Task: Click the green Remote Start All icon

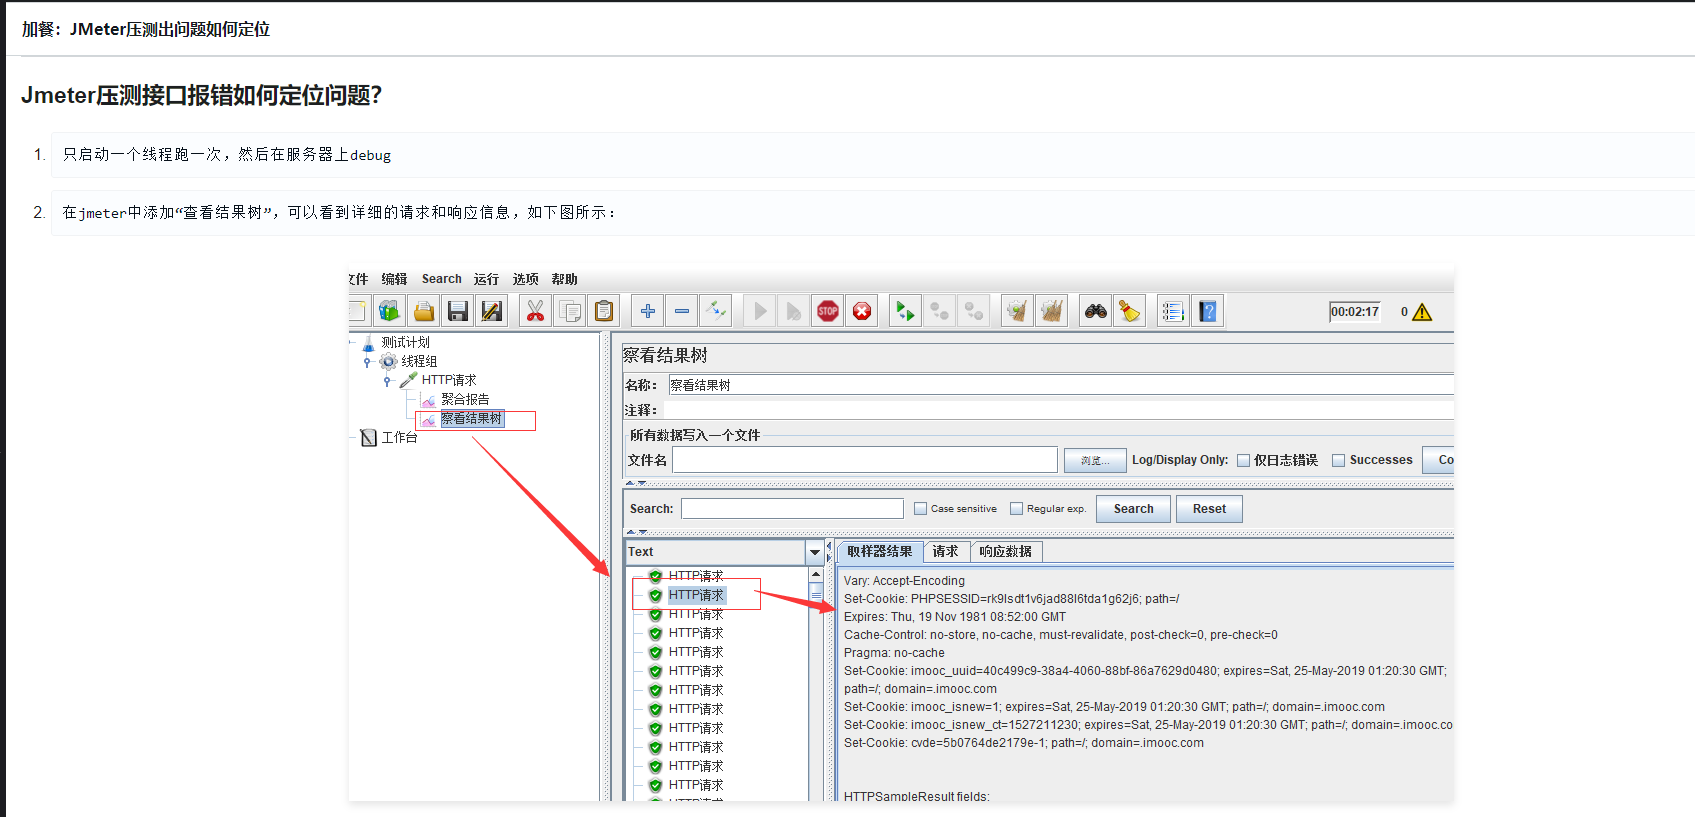Action: tap(906, 311)
